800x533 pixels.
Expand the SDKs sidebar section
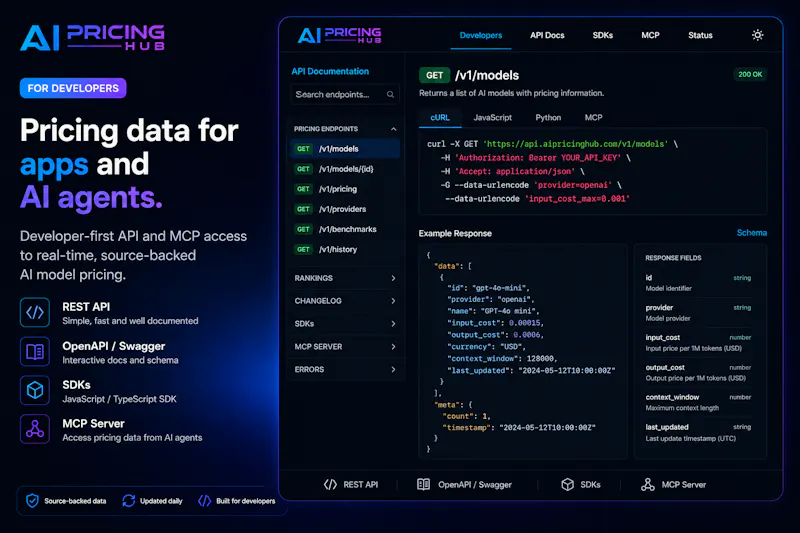pyautogui.click(x=345, y=324)
